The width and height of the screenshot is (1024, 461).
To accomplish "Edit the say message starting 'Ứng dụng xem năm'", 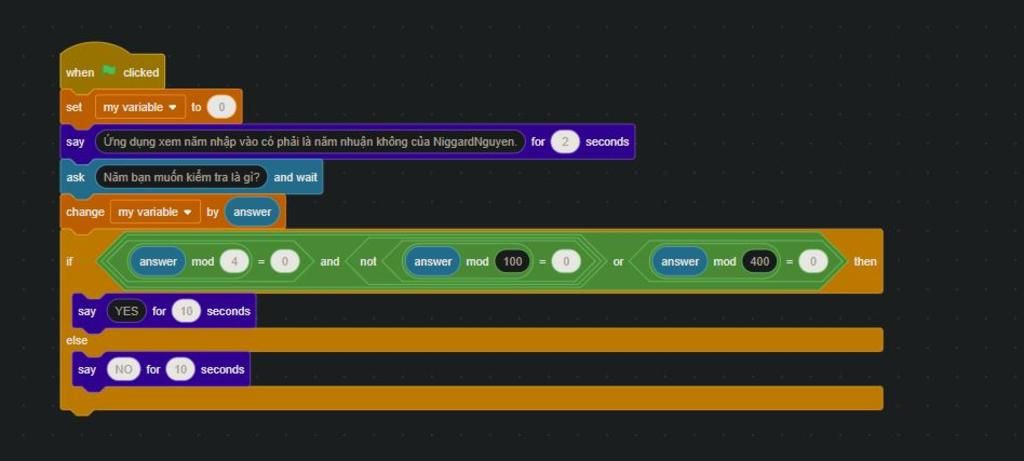I will point(310,142).
